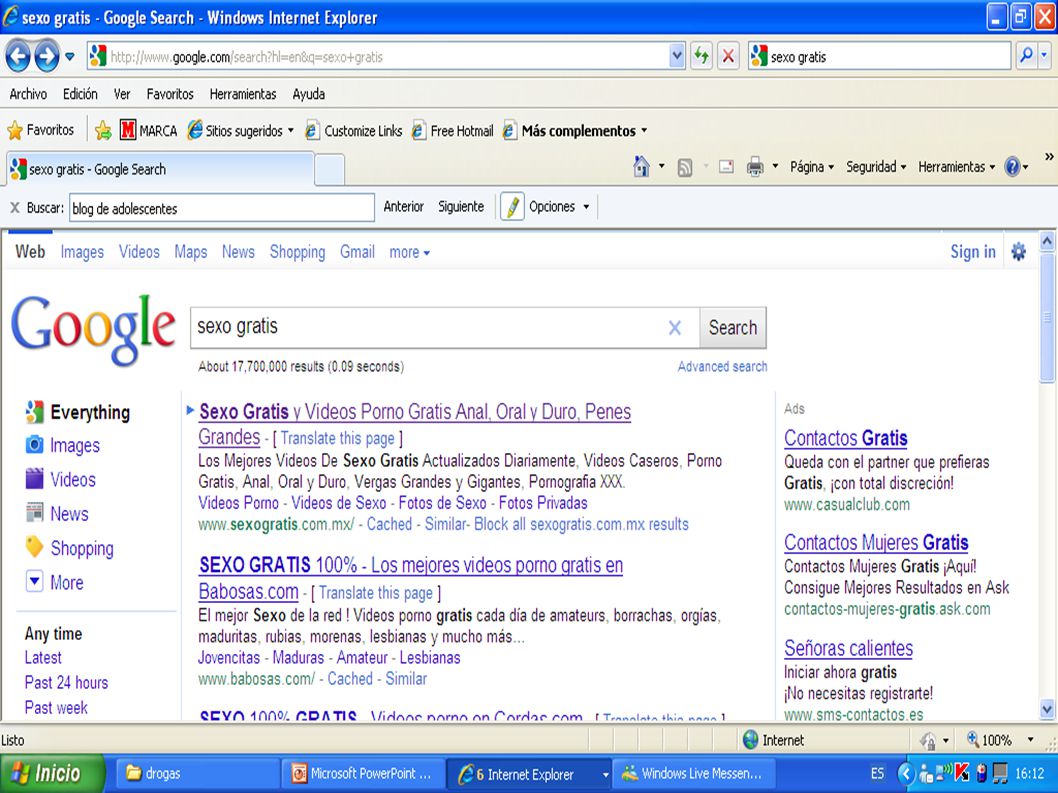The image size is (1058, 793).
Task: Select the Shopping filter with tag icon
Action: [69, 548]
